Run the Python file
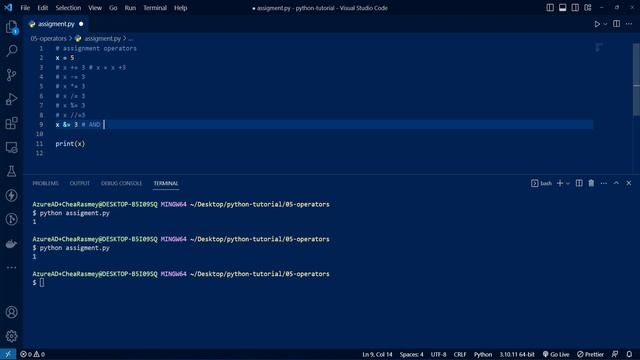This screenshot has width=640, height=360. click(x=597, y=24)
